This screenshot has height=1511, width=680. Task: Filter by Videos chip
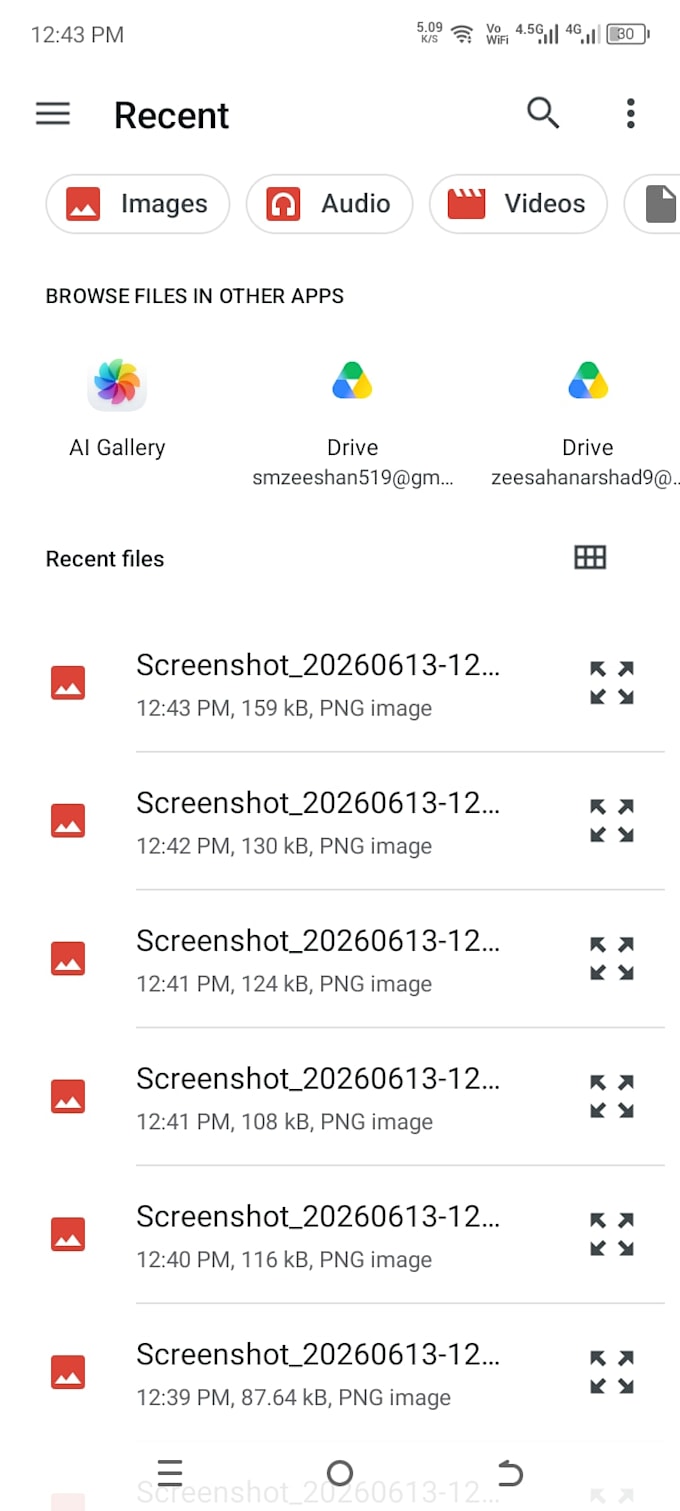tap(518, 204)
